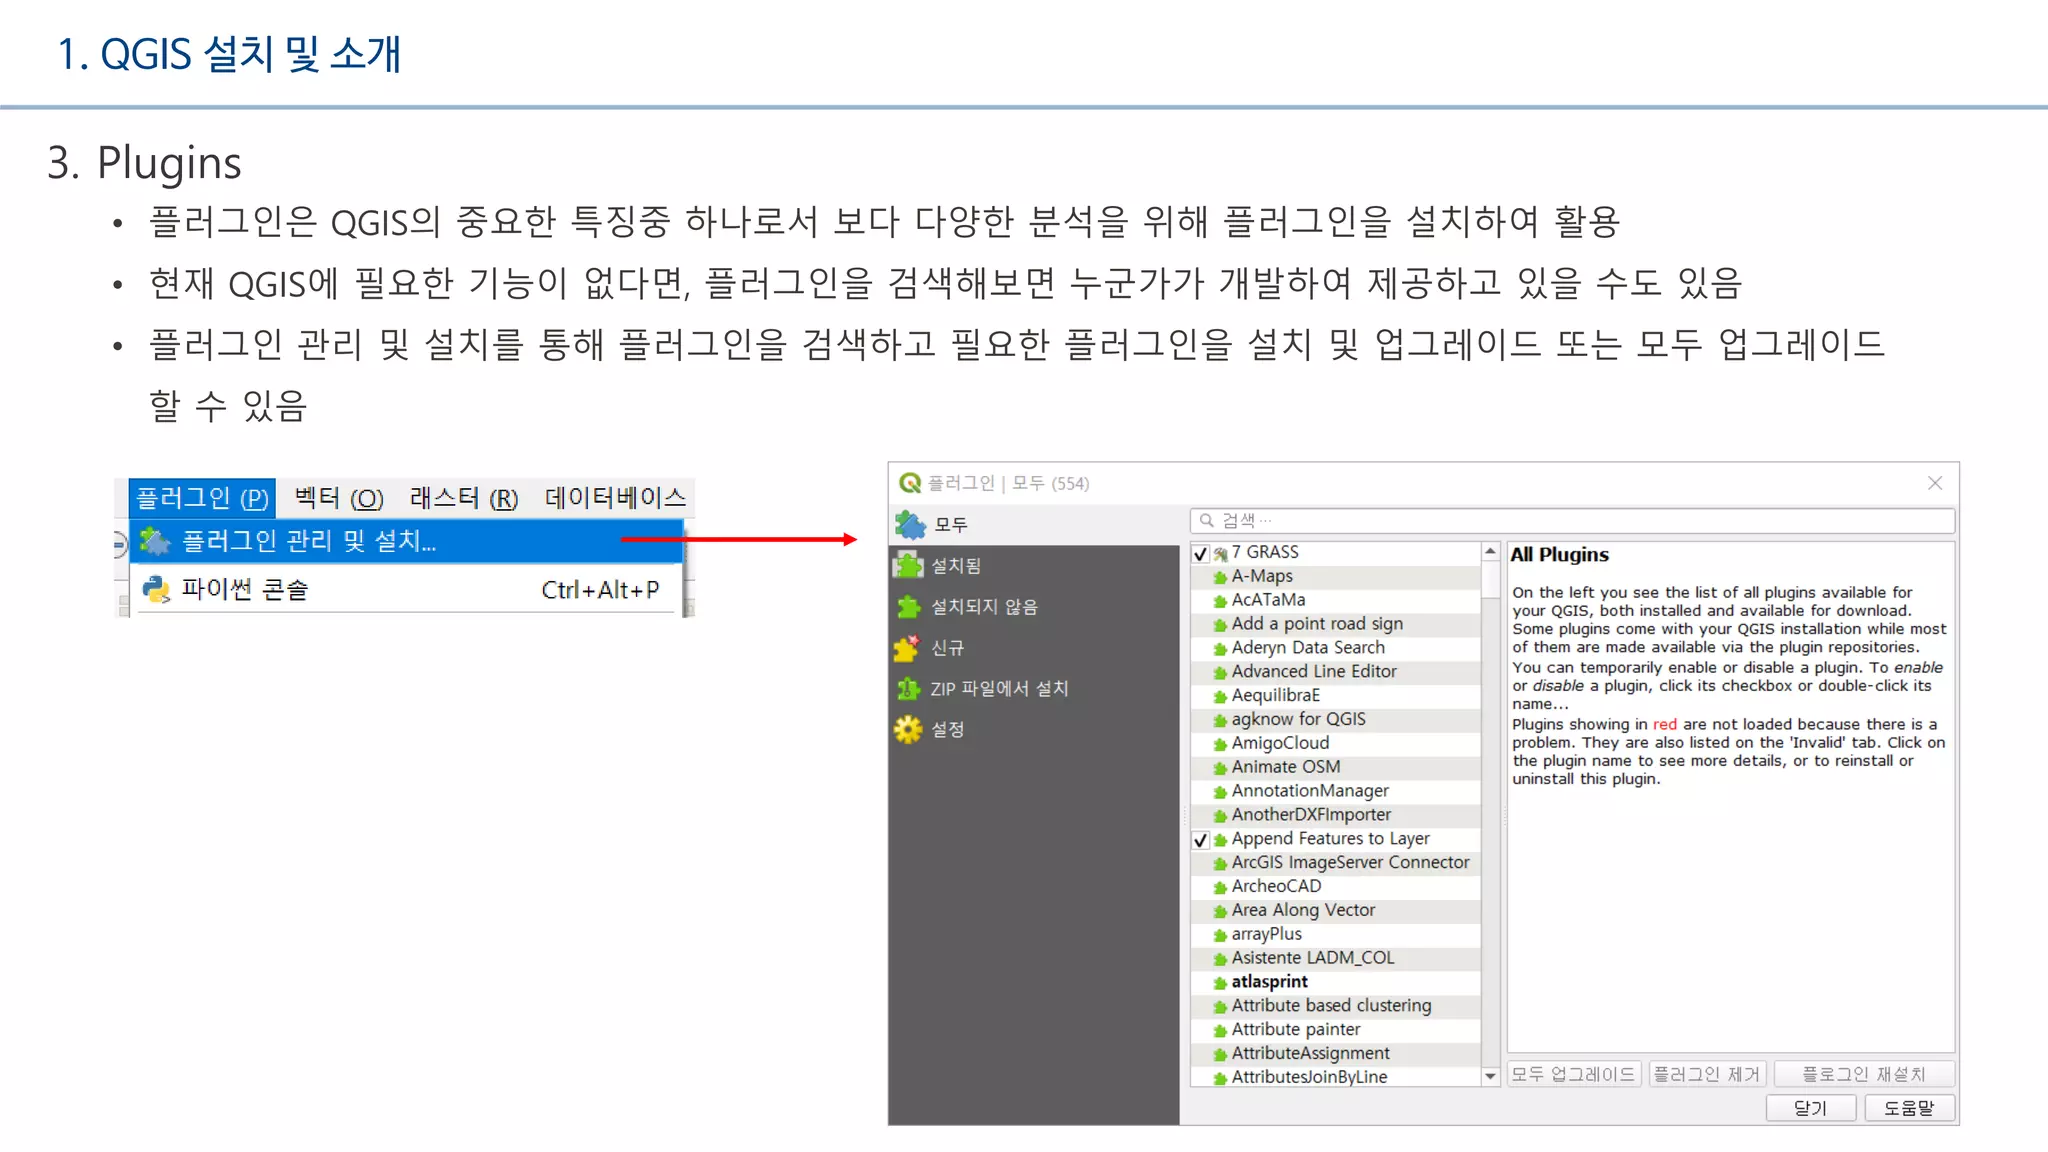
Task: Click the yellow star puzzle icon for 신규
Action: coord(907,648)
